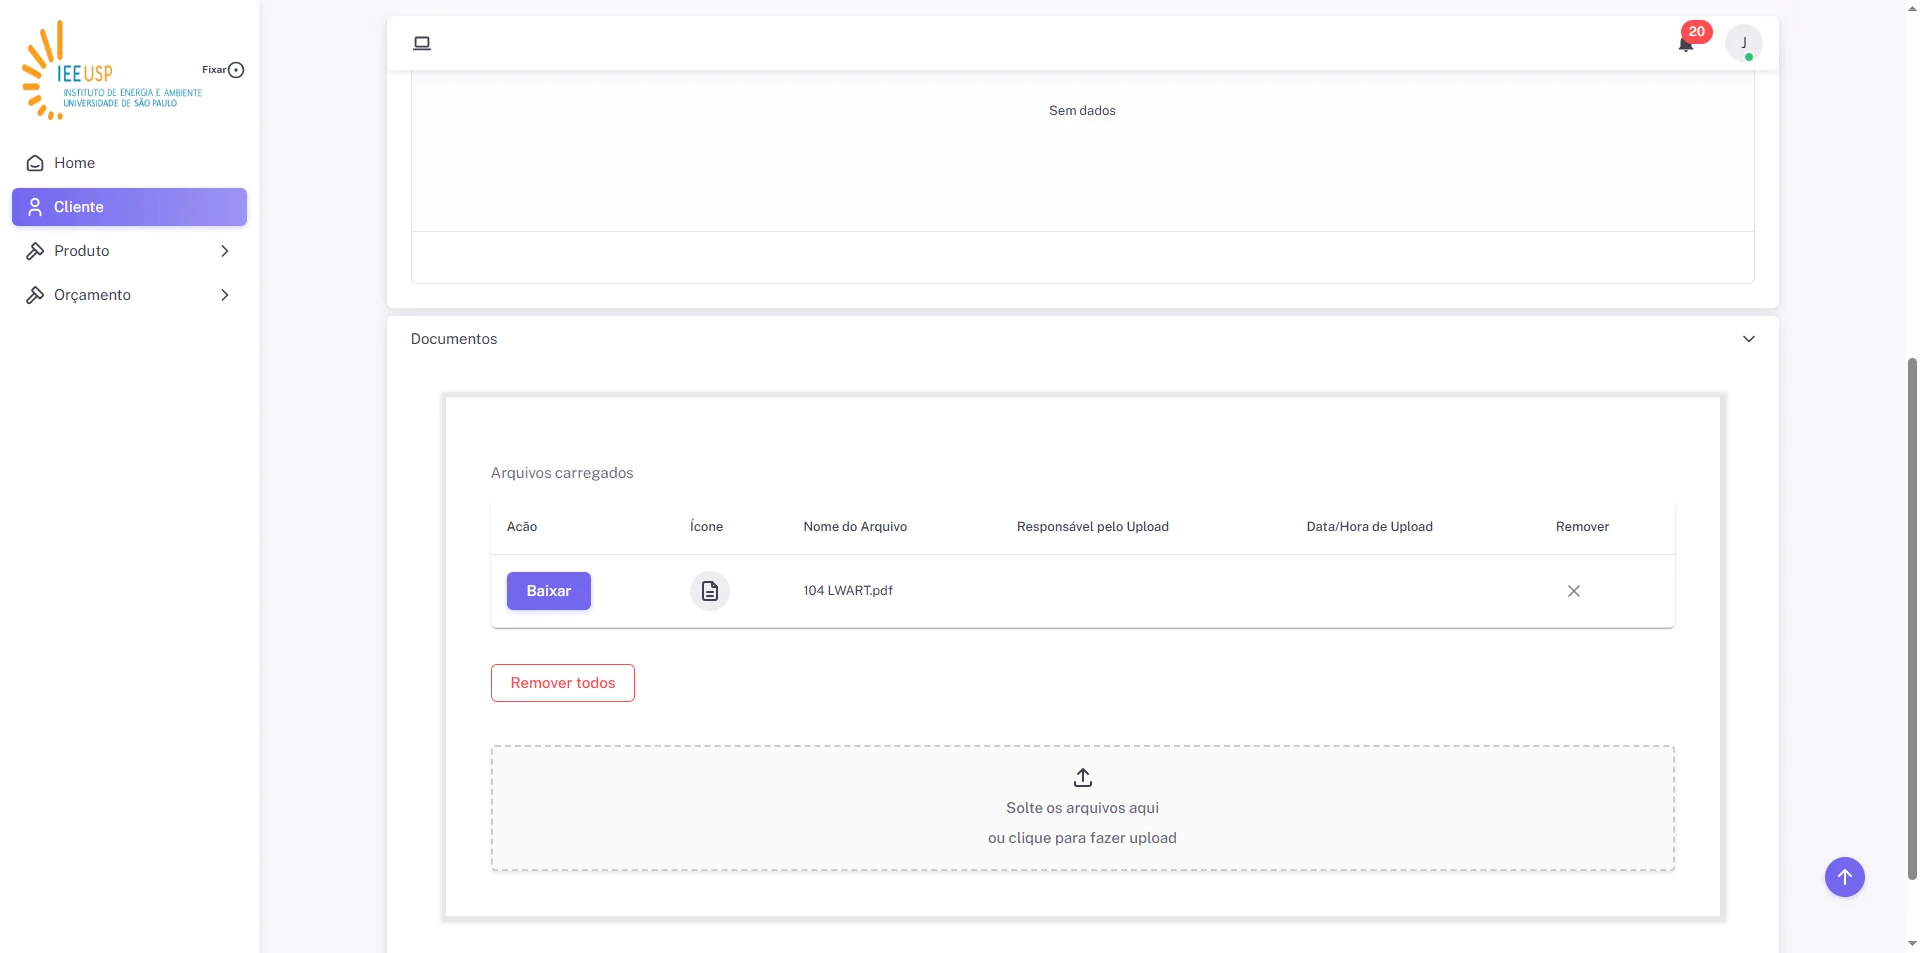Click the Arquivos carregados heading

click(562, 473)
